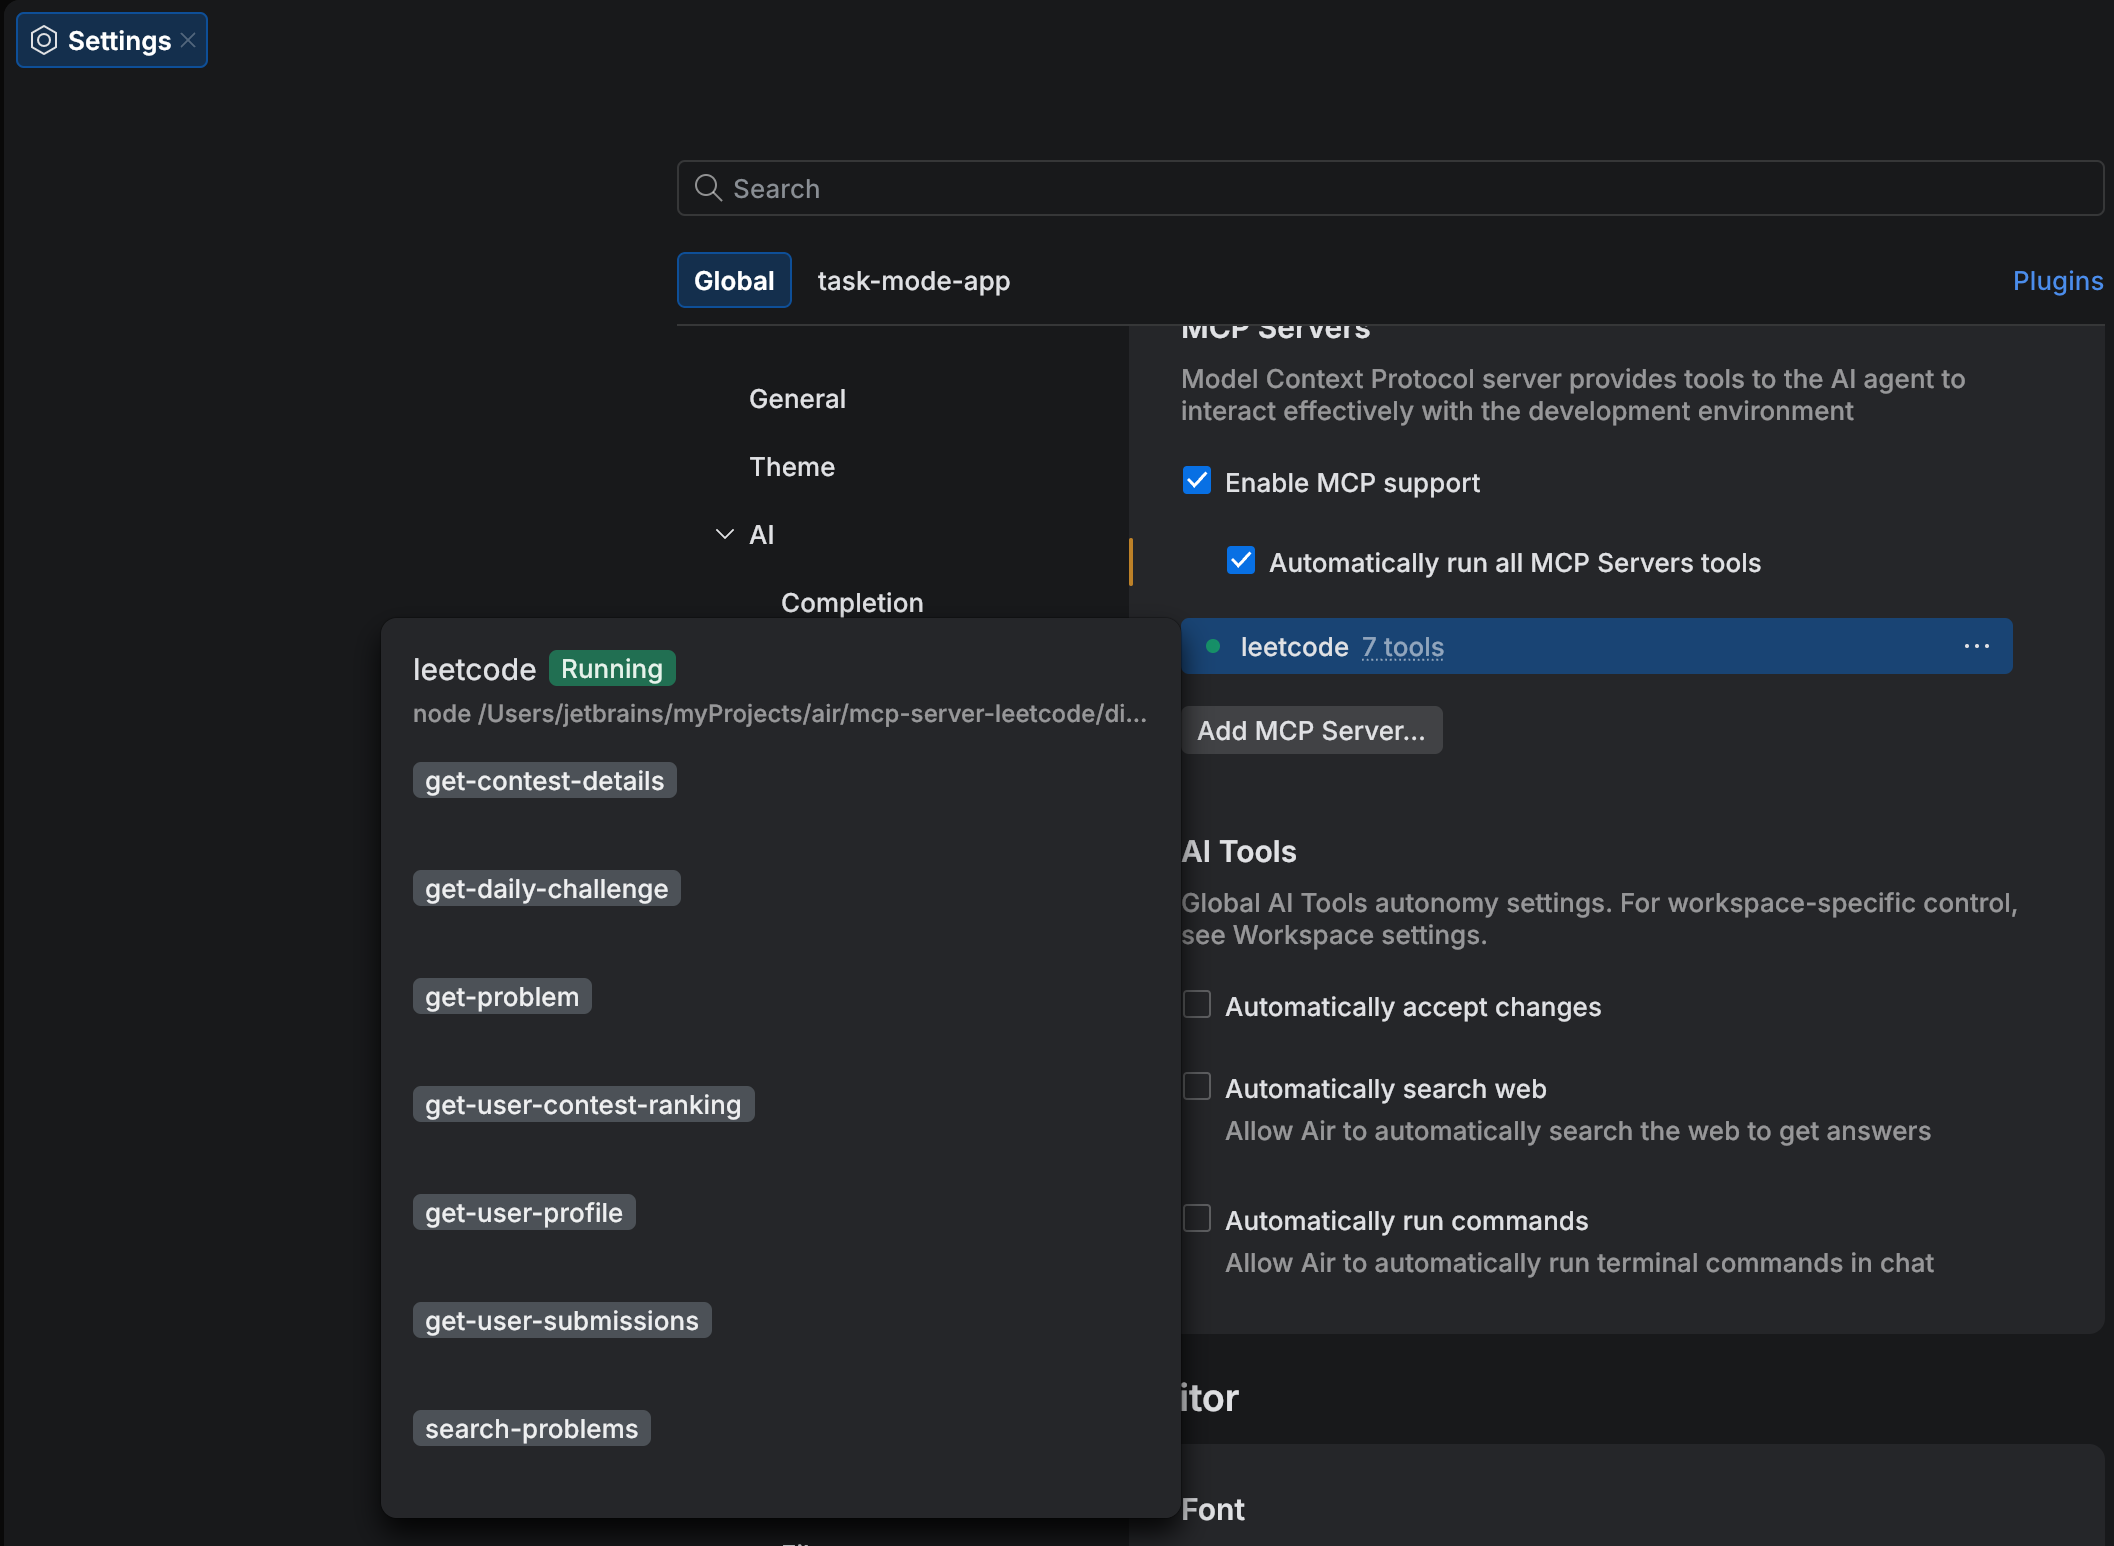Viewport: 2114px width, 1546px height.
Task: Enable Automatically accept changes
Action: tap(1197, 1004)
